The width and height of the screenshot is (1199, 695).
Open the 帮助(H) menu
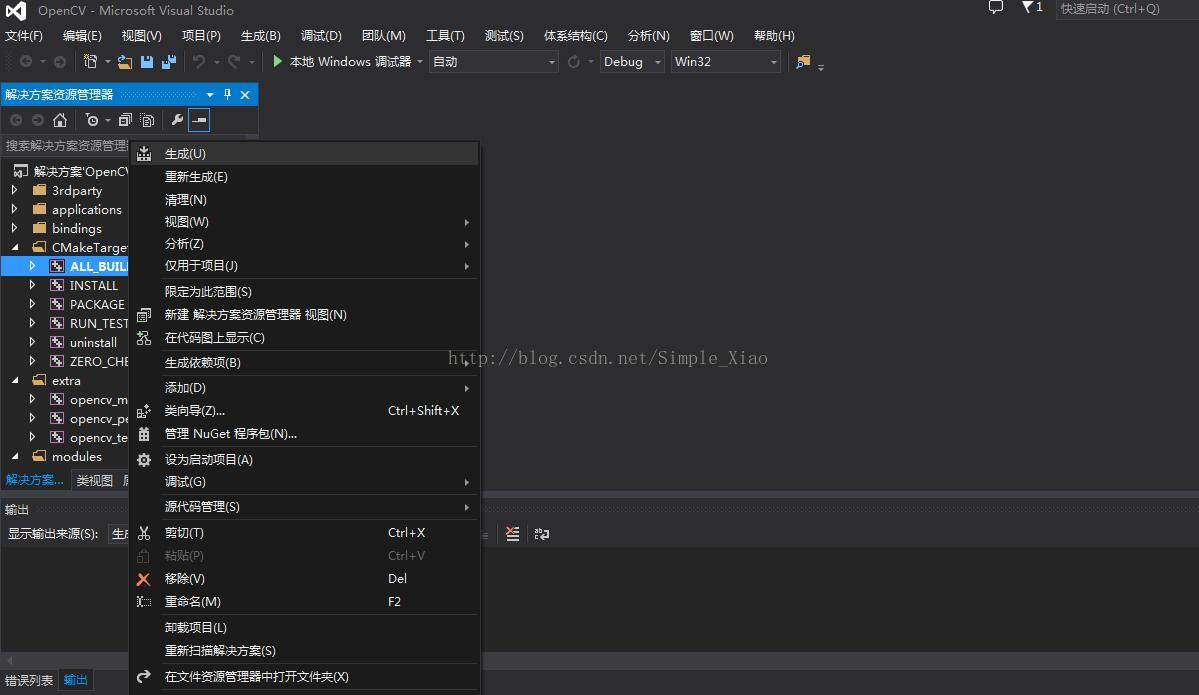tap(774, 36)
